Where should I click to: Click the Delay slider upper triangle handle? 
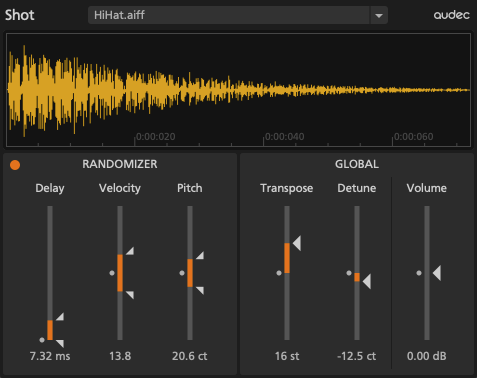[60, 317]
